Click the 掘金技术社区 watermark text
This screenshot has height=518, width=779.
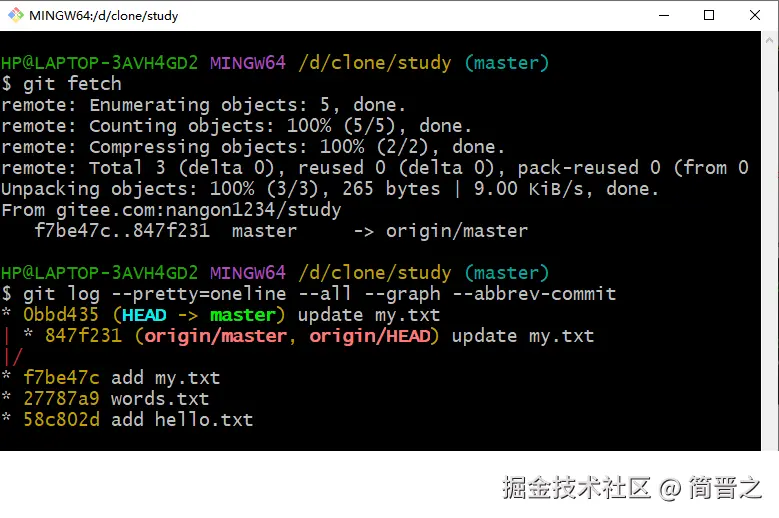[x=575, y=488]
